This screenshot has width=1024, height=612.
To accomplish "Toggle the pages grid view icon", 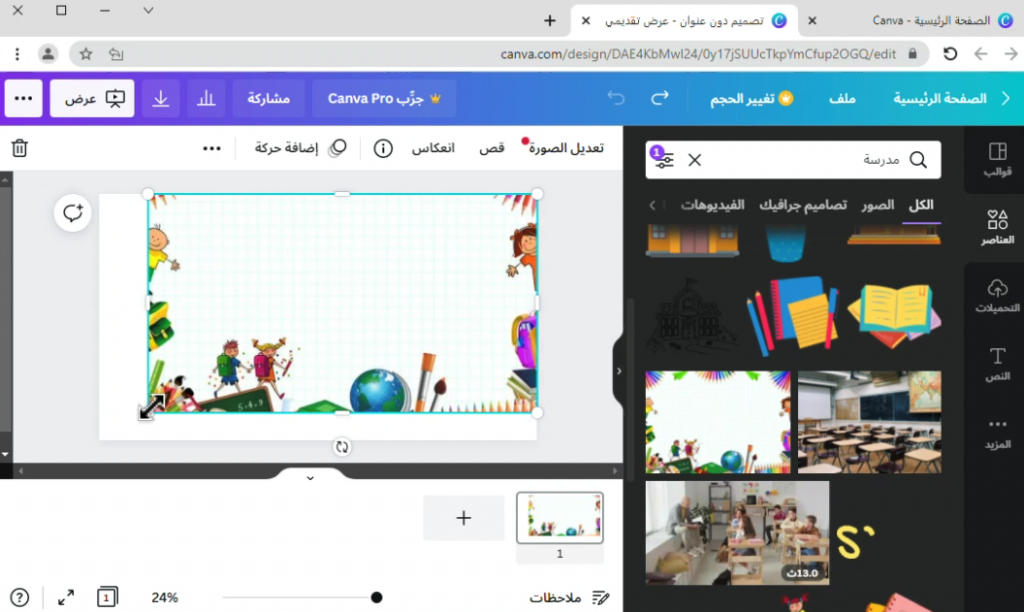I will (106, 596).
